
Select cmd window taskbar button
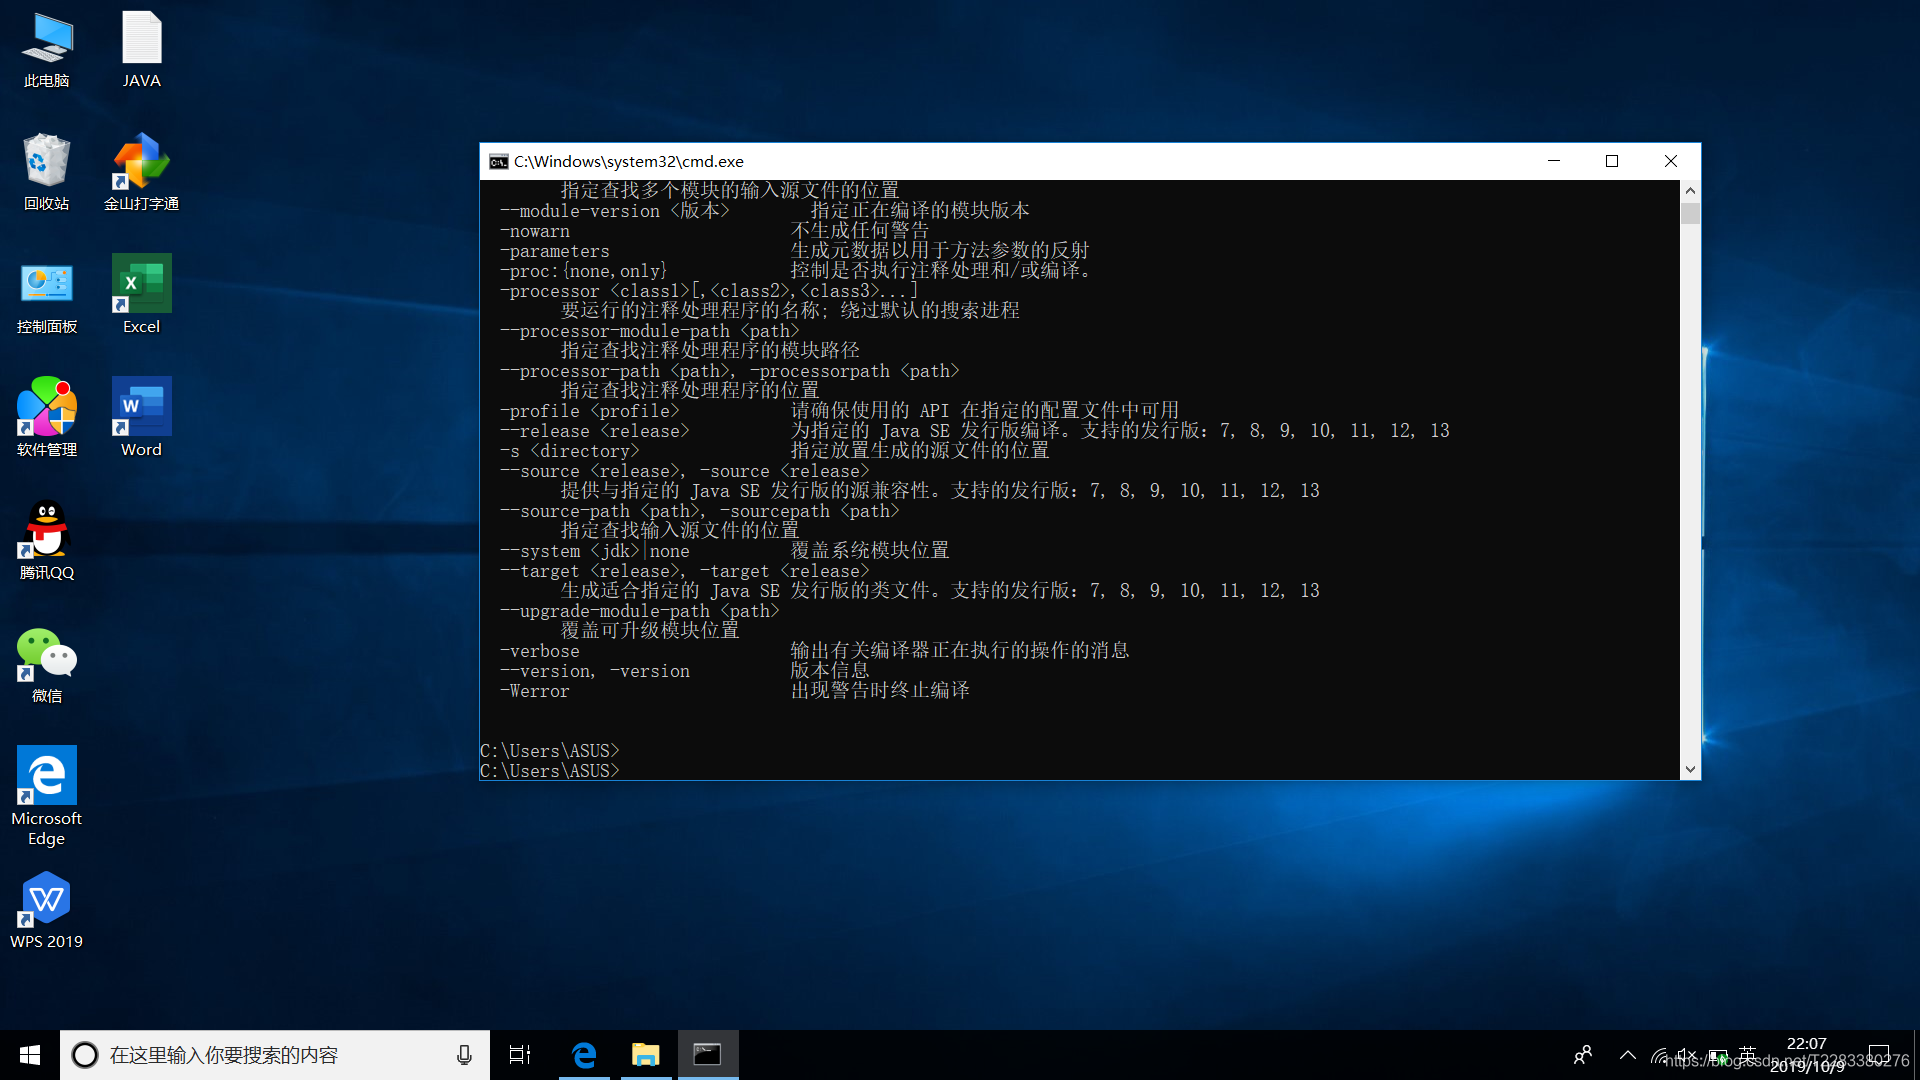pos(708,1055)
